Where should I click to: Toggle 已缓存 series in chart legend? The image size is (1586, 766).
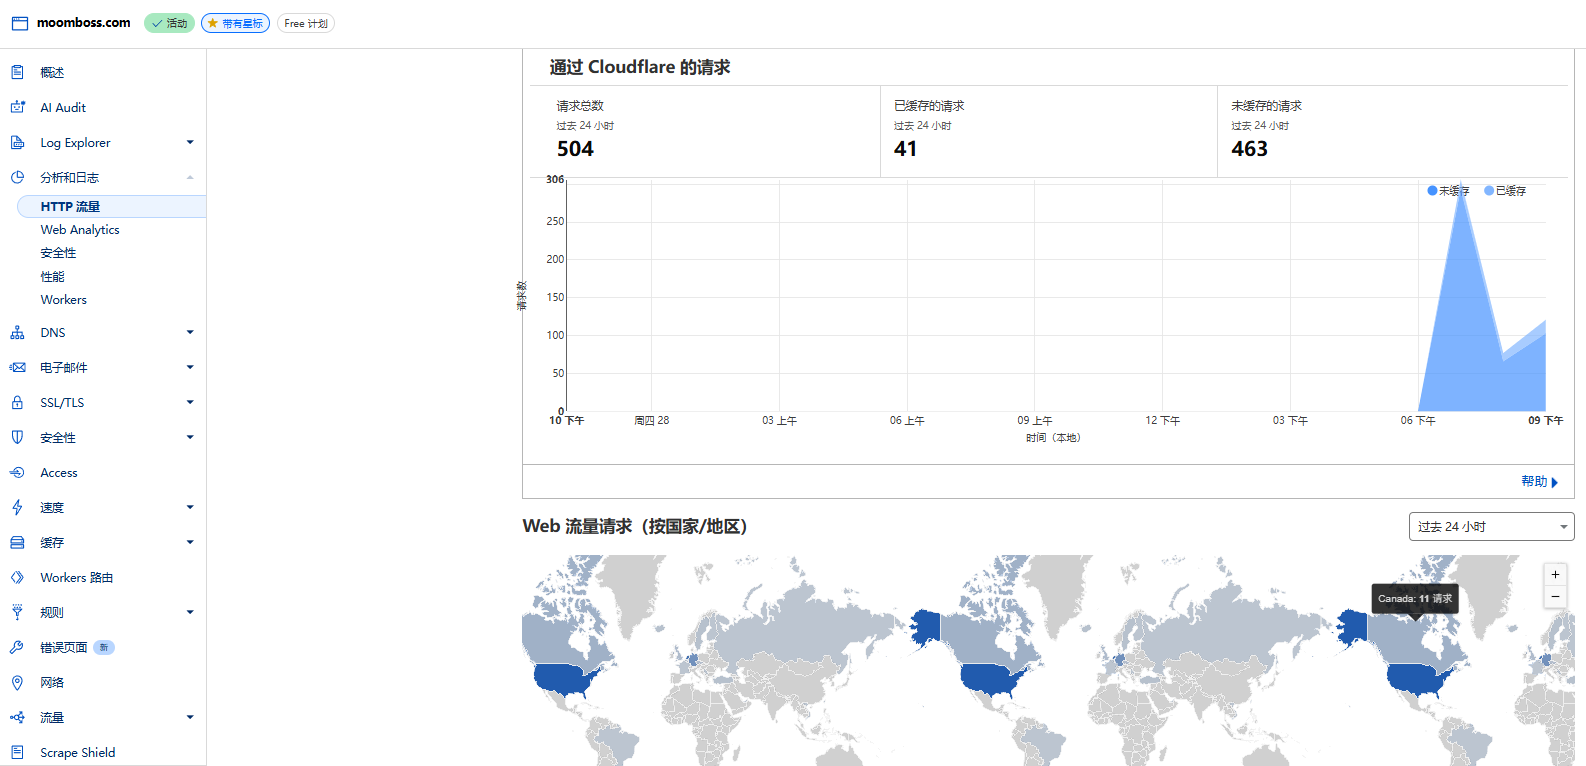pos(1505,190)
